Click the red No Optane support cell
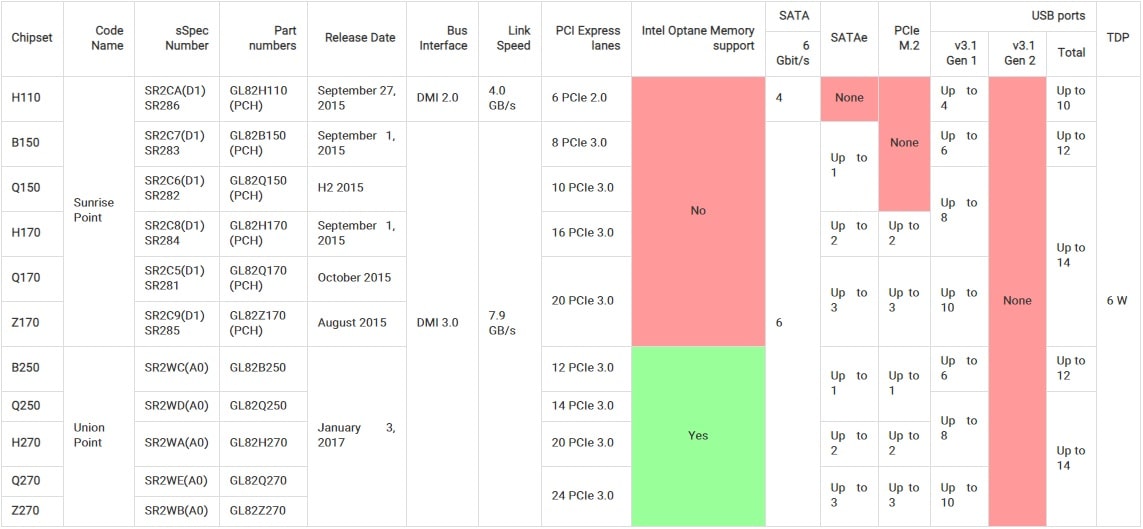The image size is (1143, 529). pyautogui.click(x=698, y=210)
